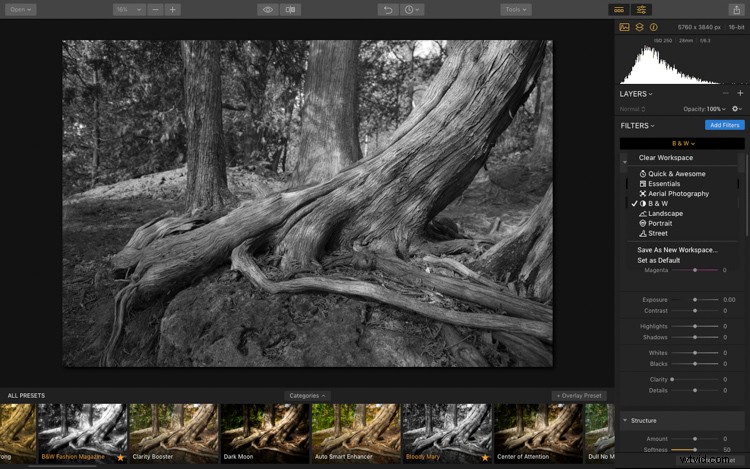Show image info icon
750x469 pixels.
click(653, 27)
